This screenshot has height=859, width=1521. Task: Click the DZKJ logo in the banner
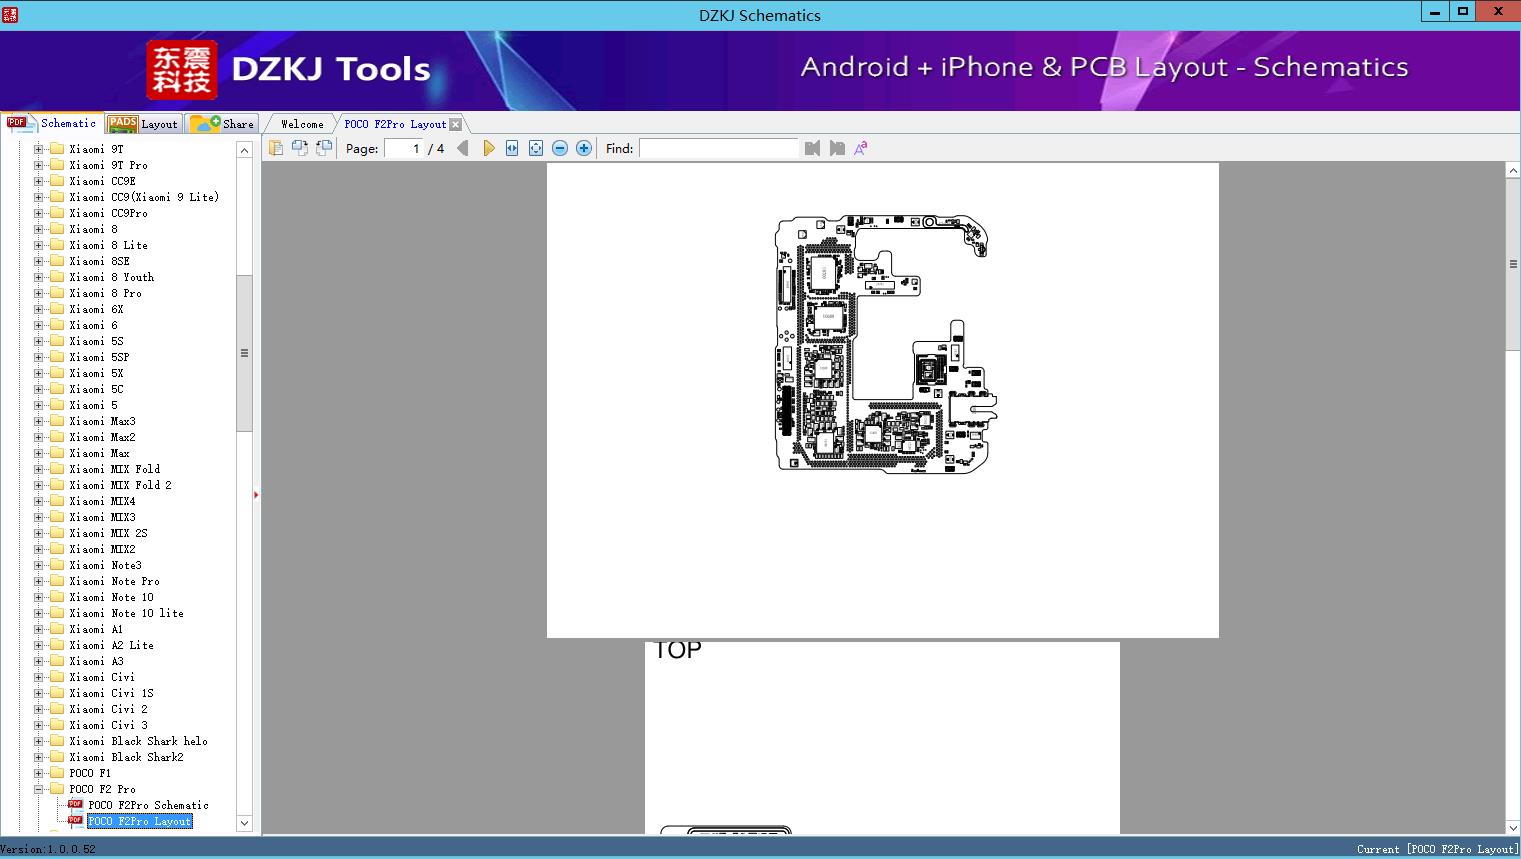(x=181, y=70)
